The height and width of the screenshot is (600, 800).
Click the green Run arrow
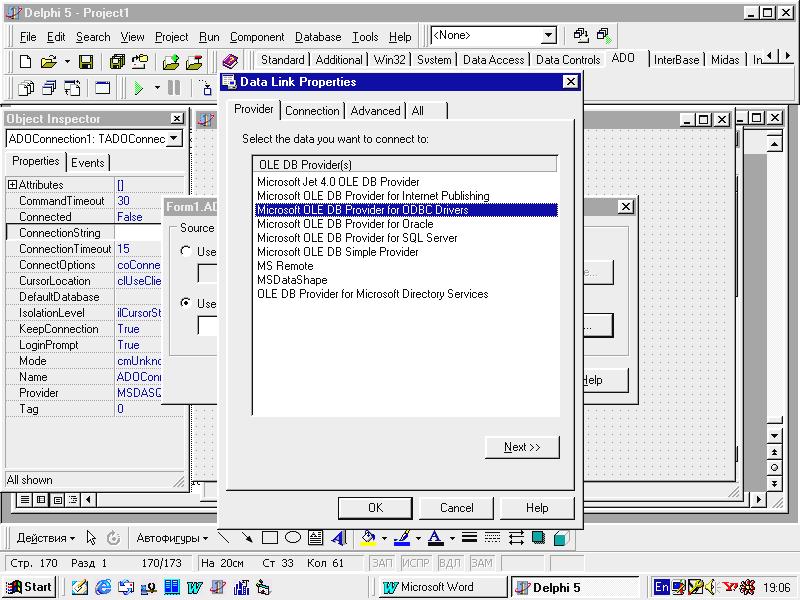138,88
